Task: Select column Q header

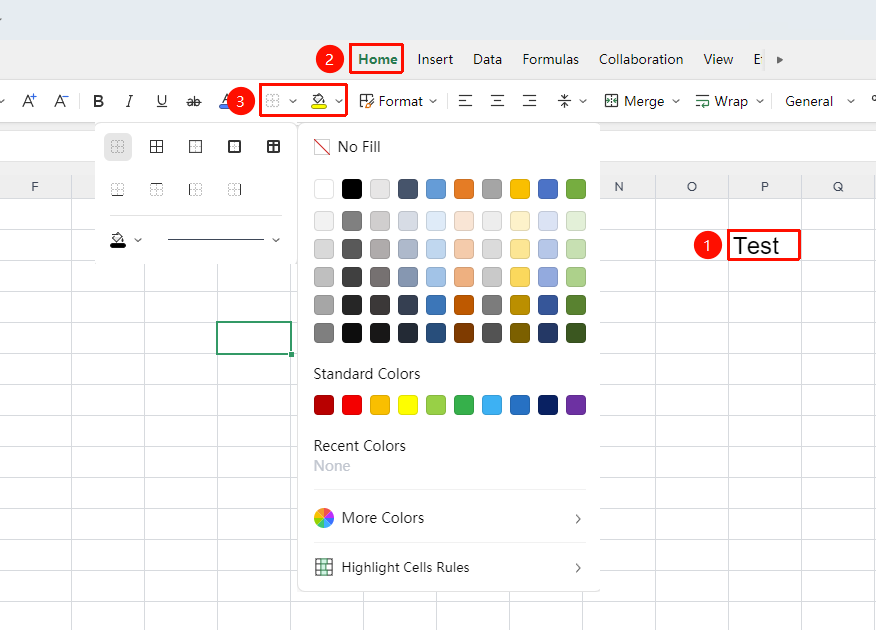Action: point(837,187)
